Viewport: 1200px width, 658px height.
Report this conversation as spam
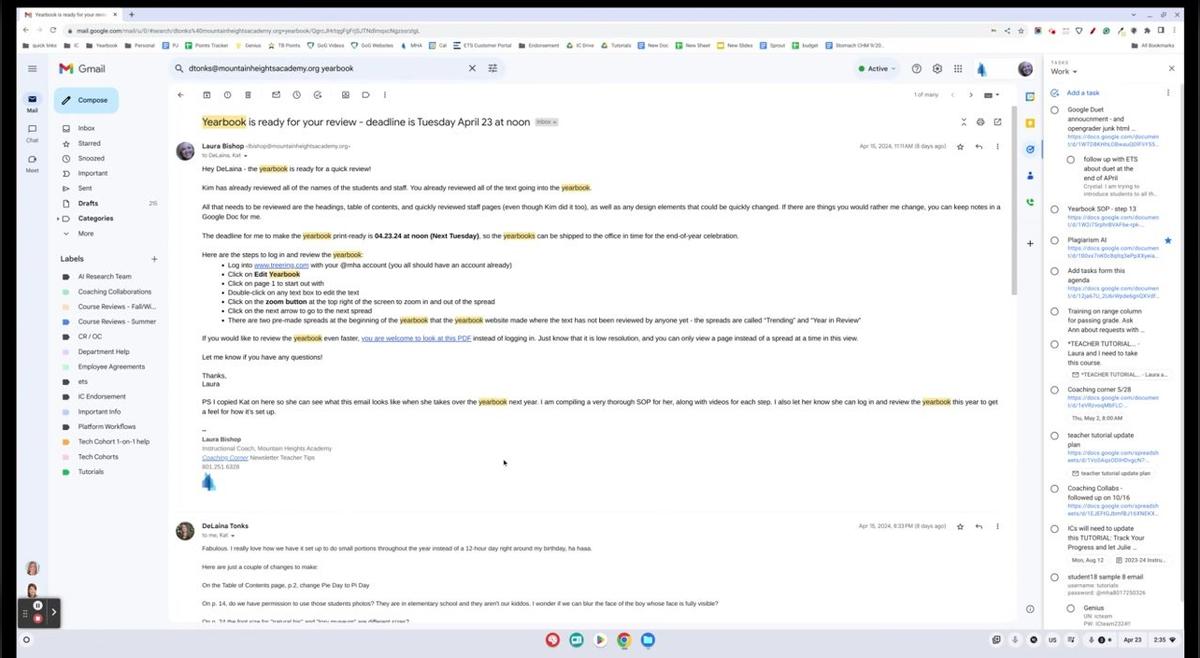(x=227, y=95)
